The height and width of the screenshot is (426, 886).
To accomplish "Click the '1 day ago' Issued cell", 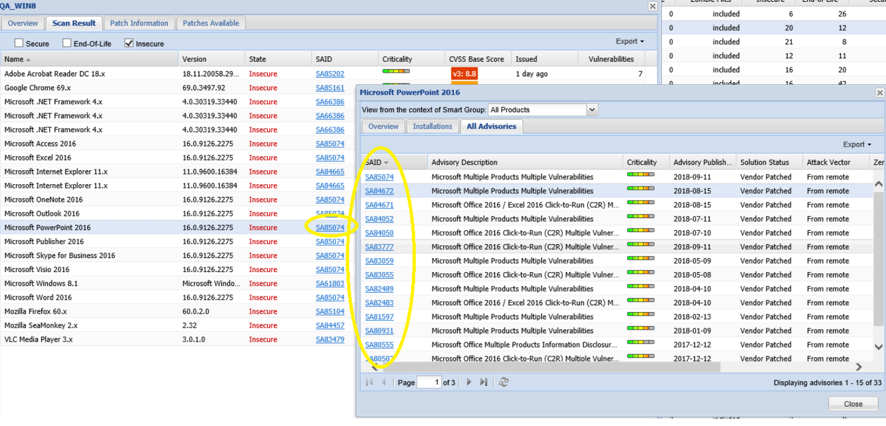I will 532,74.
